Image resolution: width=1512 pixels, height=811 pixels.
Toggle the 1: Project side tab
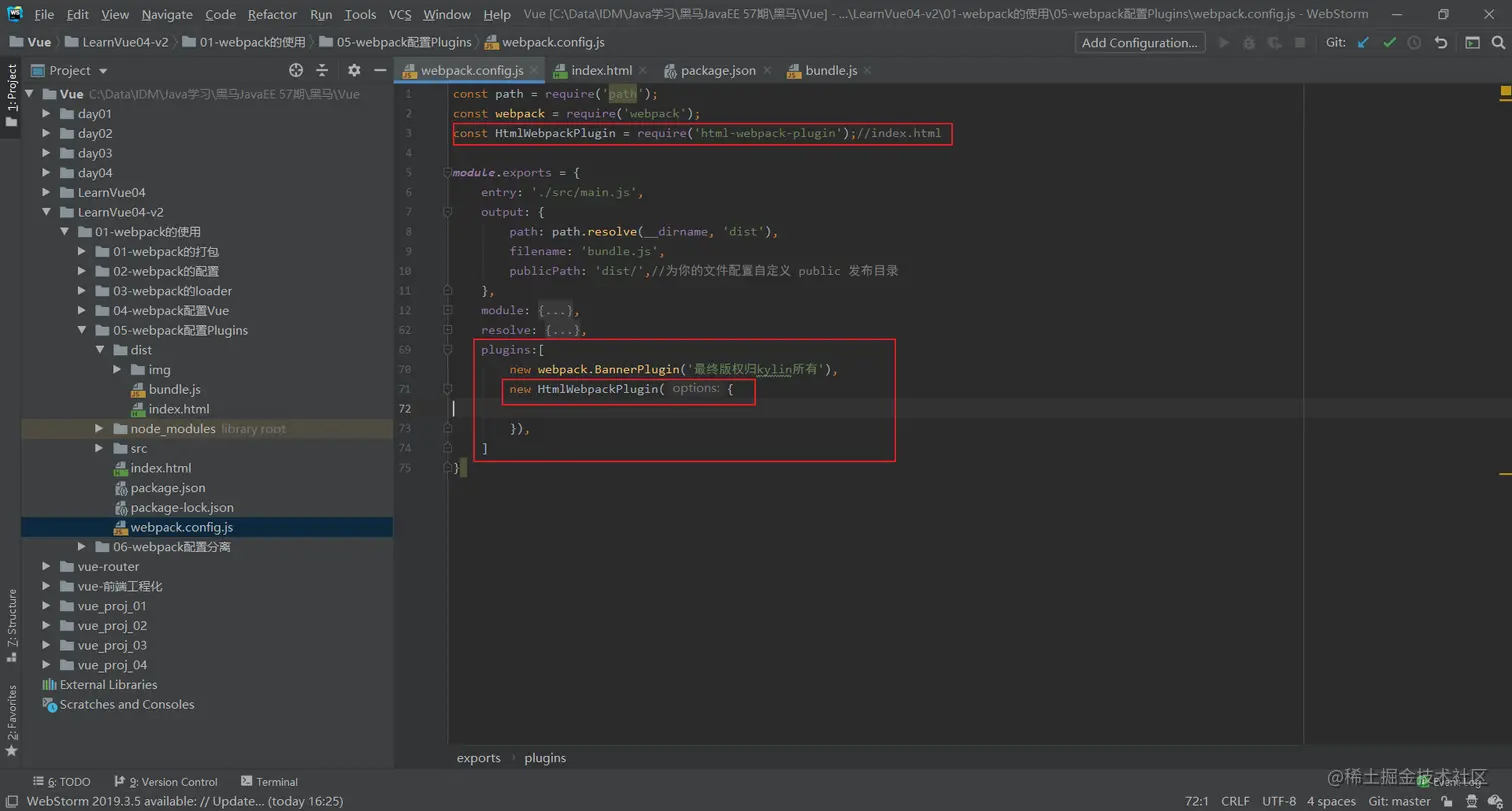(x=11, y=95)
